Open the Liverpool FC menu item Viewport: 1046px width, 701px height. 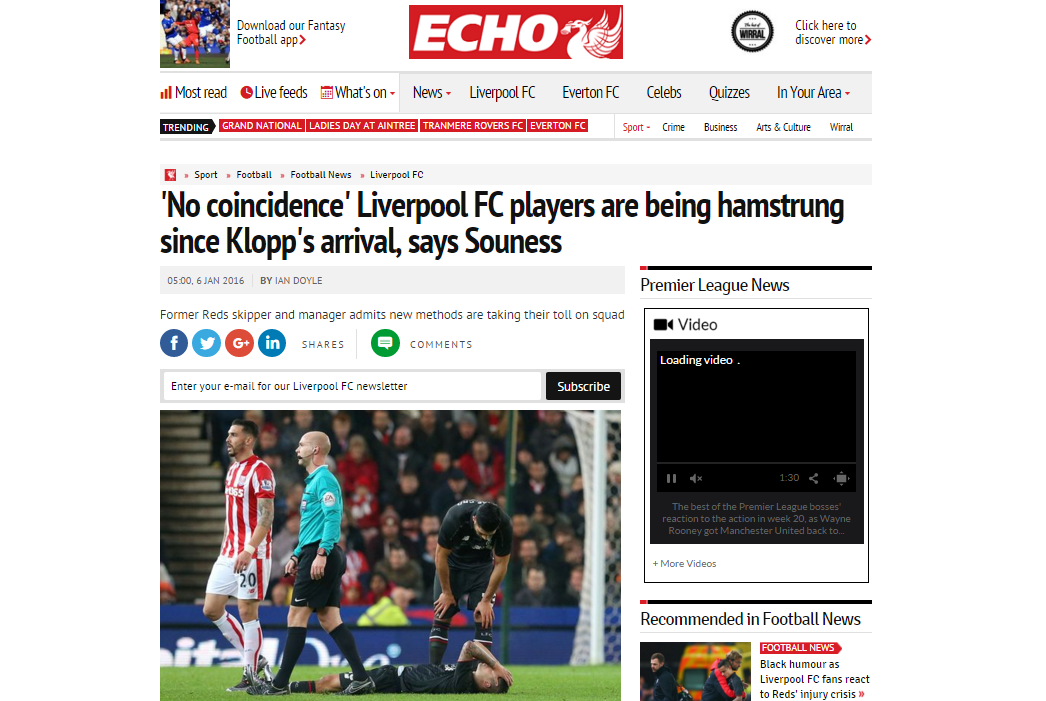tap(502, 93)
